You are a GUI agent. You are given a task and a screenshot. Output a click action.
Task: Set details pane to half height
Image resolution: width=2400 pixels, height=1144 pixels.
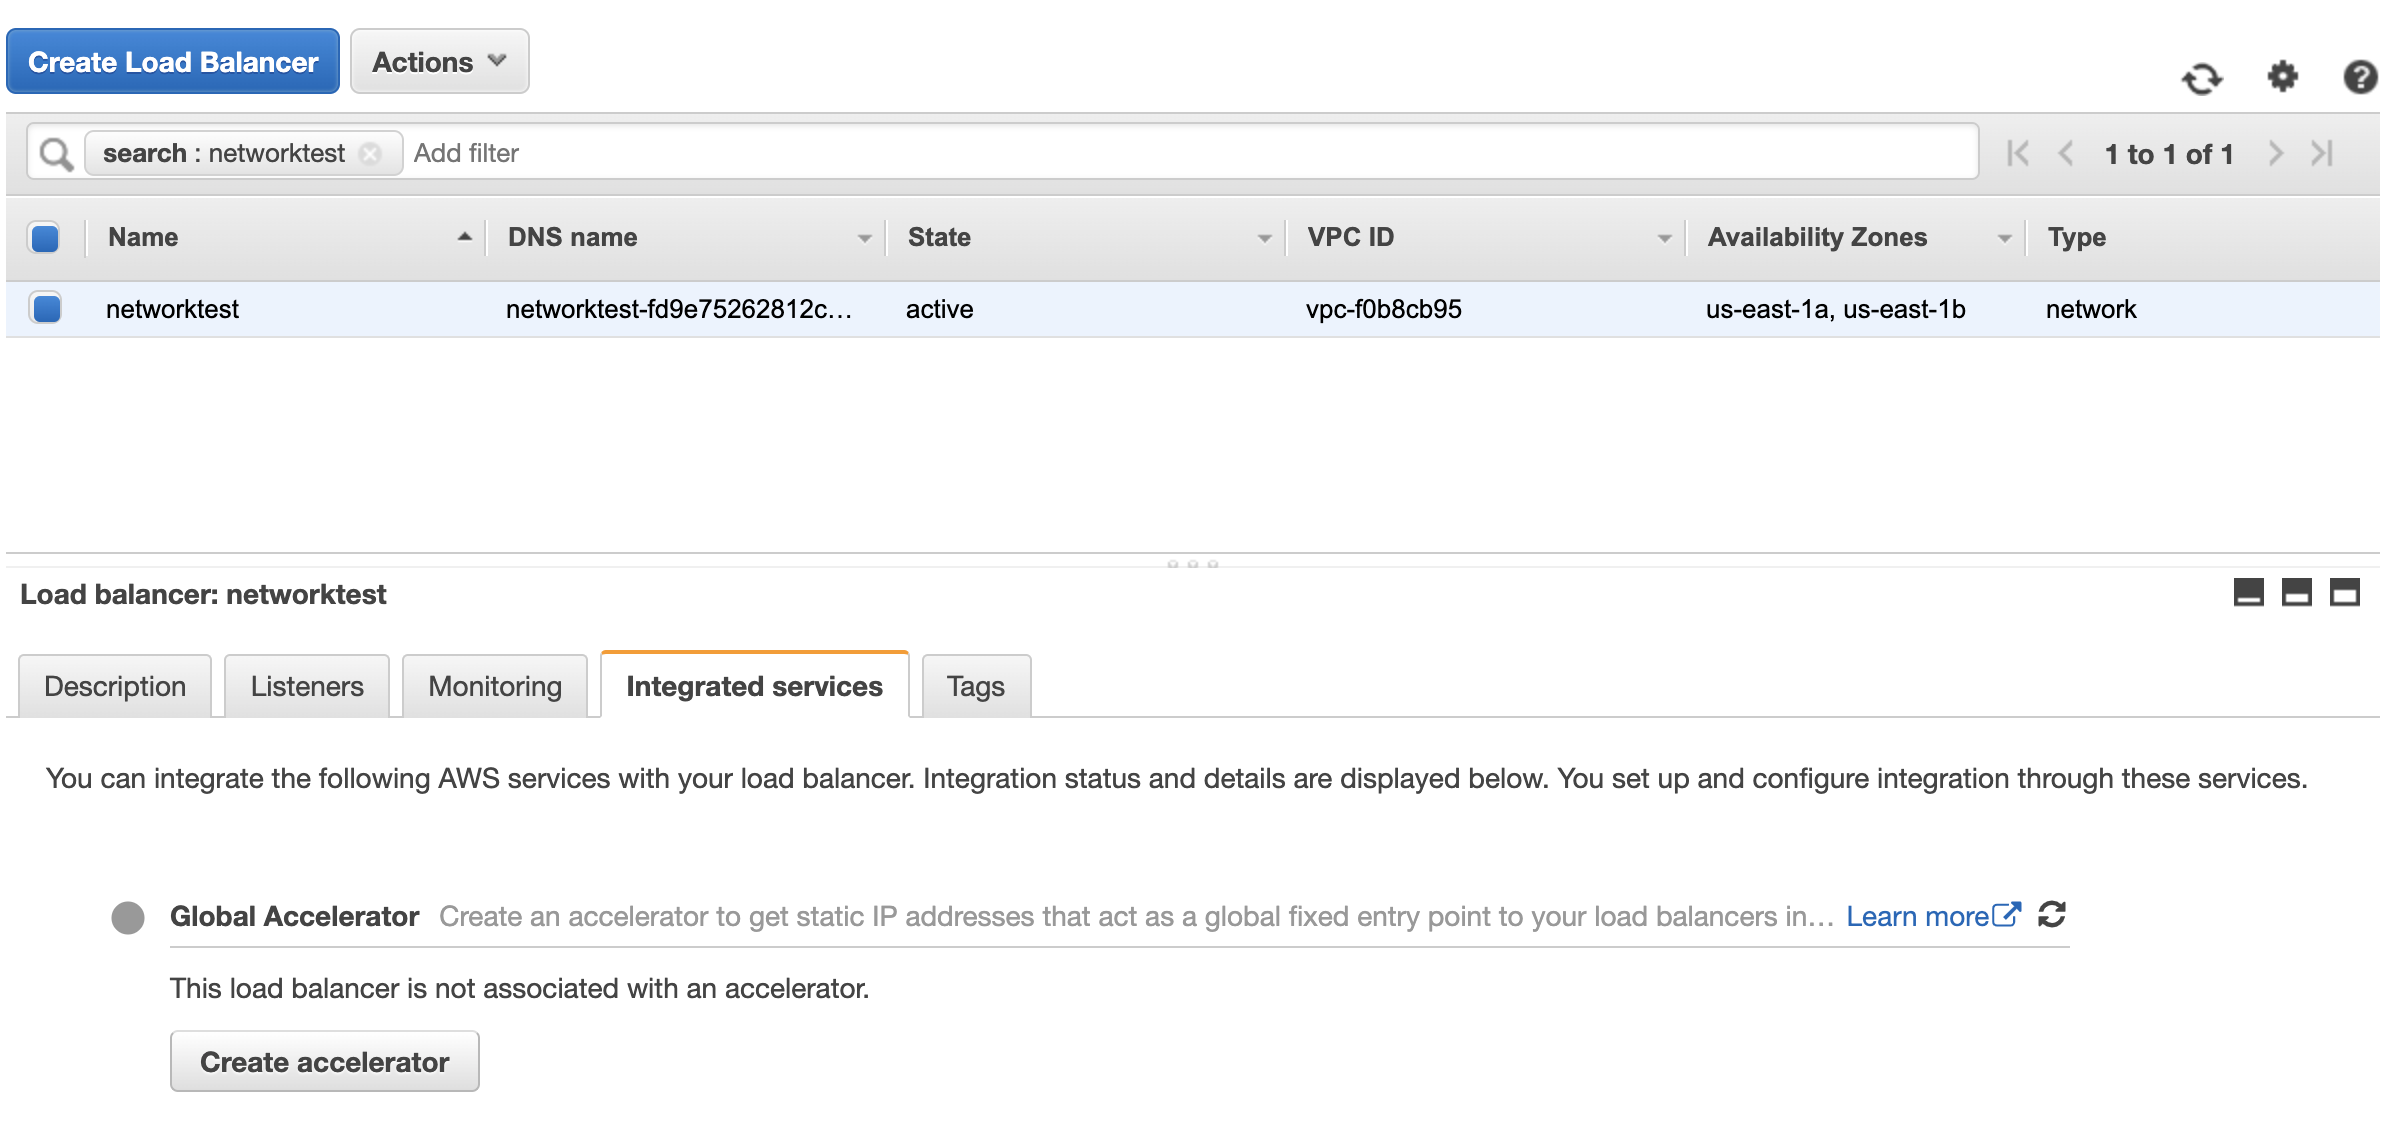tap(2296, 593)
